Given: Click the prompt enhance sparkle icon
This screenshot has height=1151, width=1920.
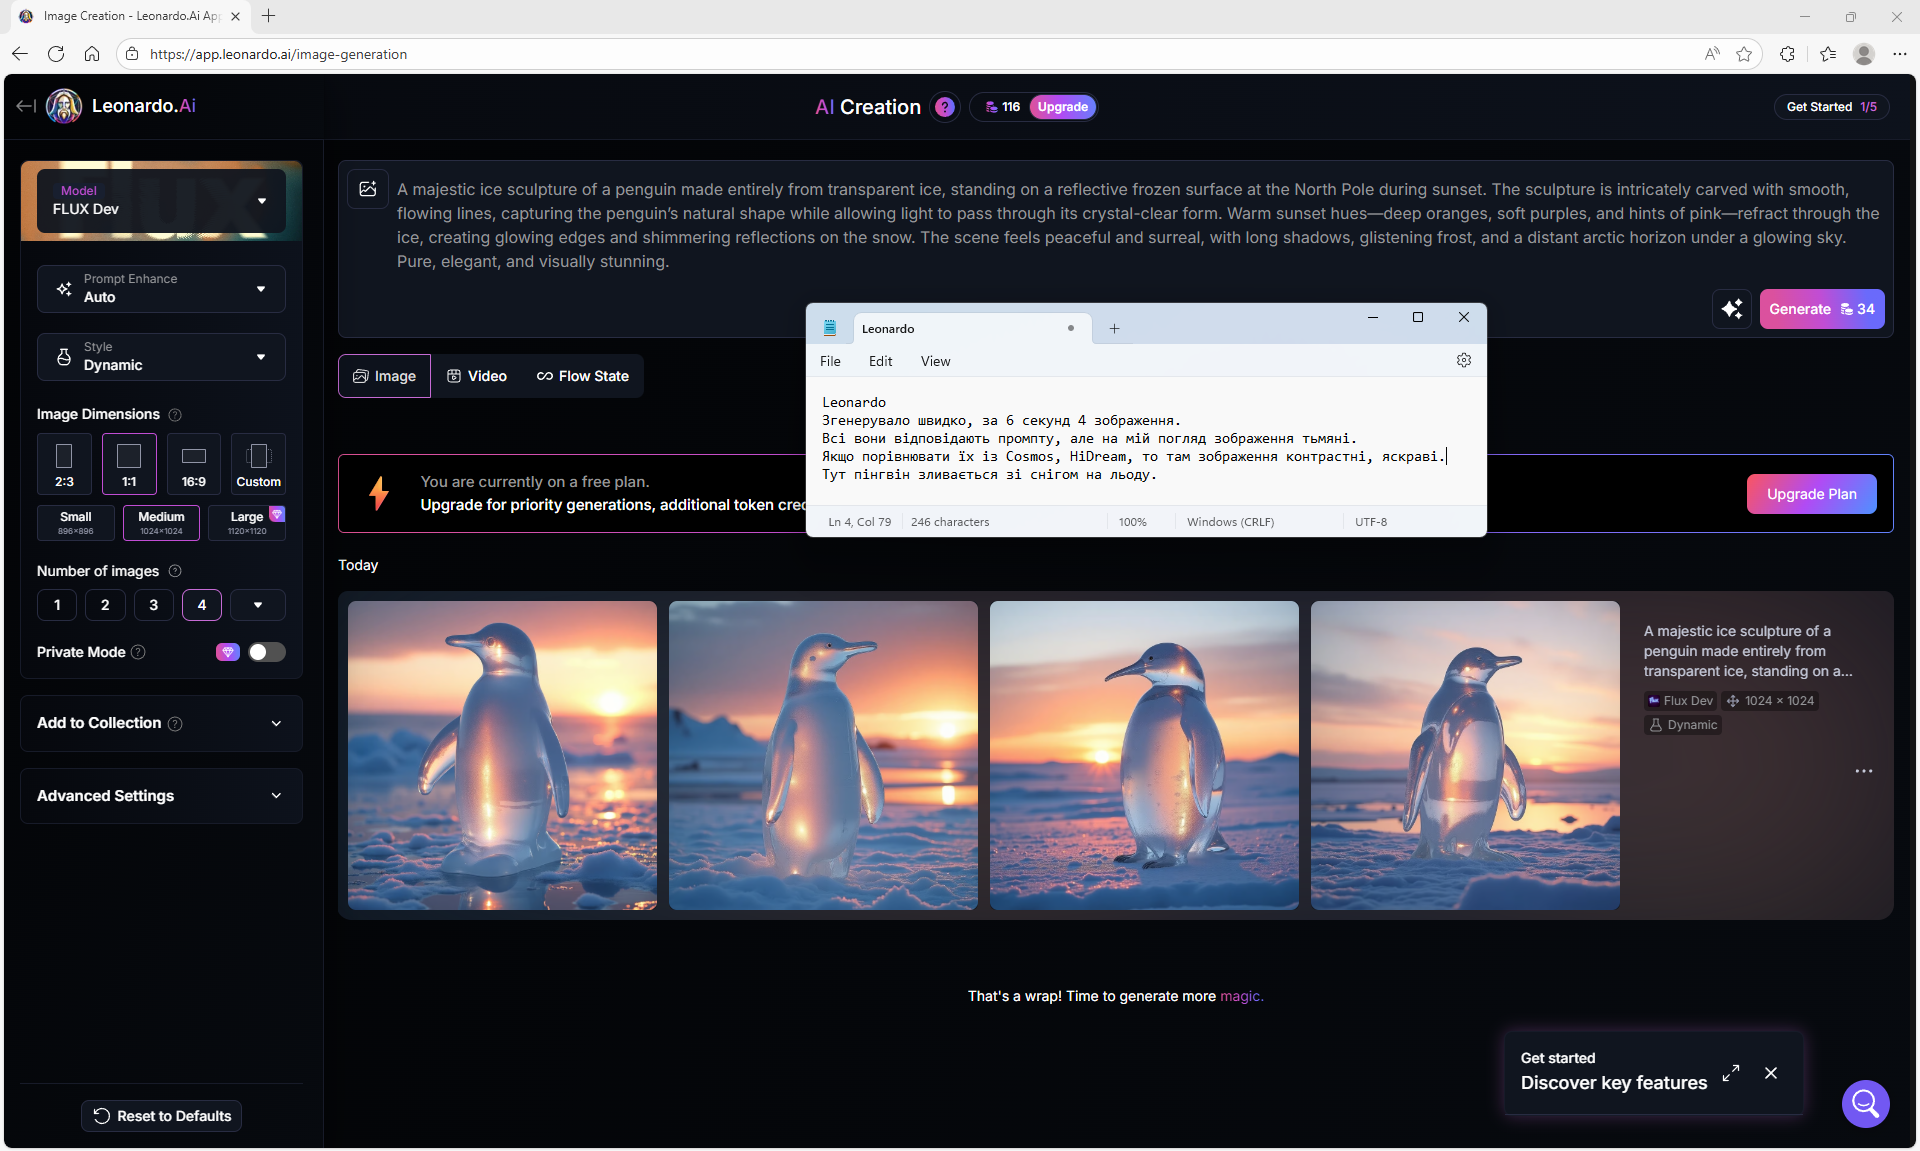Looking at the screenshot, I should pos(1731,309).
